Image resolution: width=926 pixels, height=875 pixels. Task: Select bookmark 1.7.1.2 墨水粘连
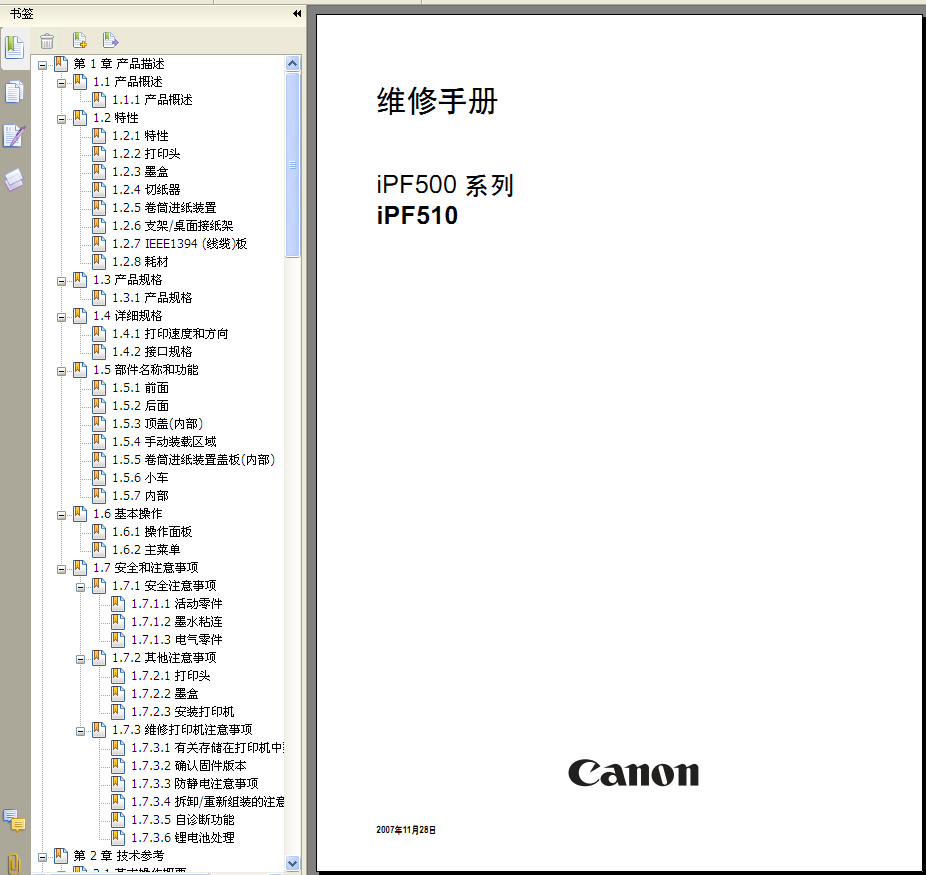[177, 622]
